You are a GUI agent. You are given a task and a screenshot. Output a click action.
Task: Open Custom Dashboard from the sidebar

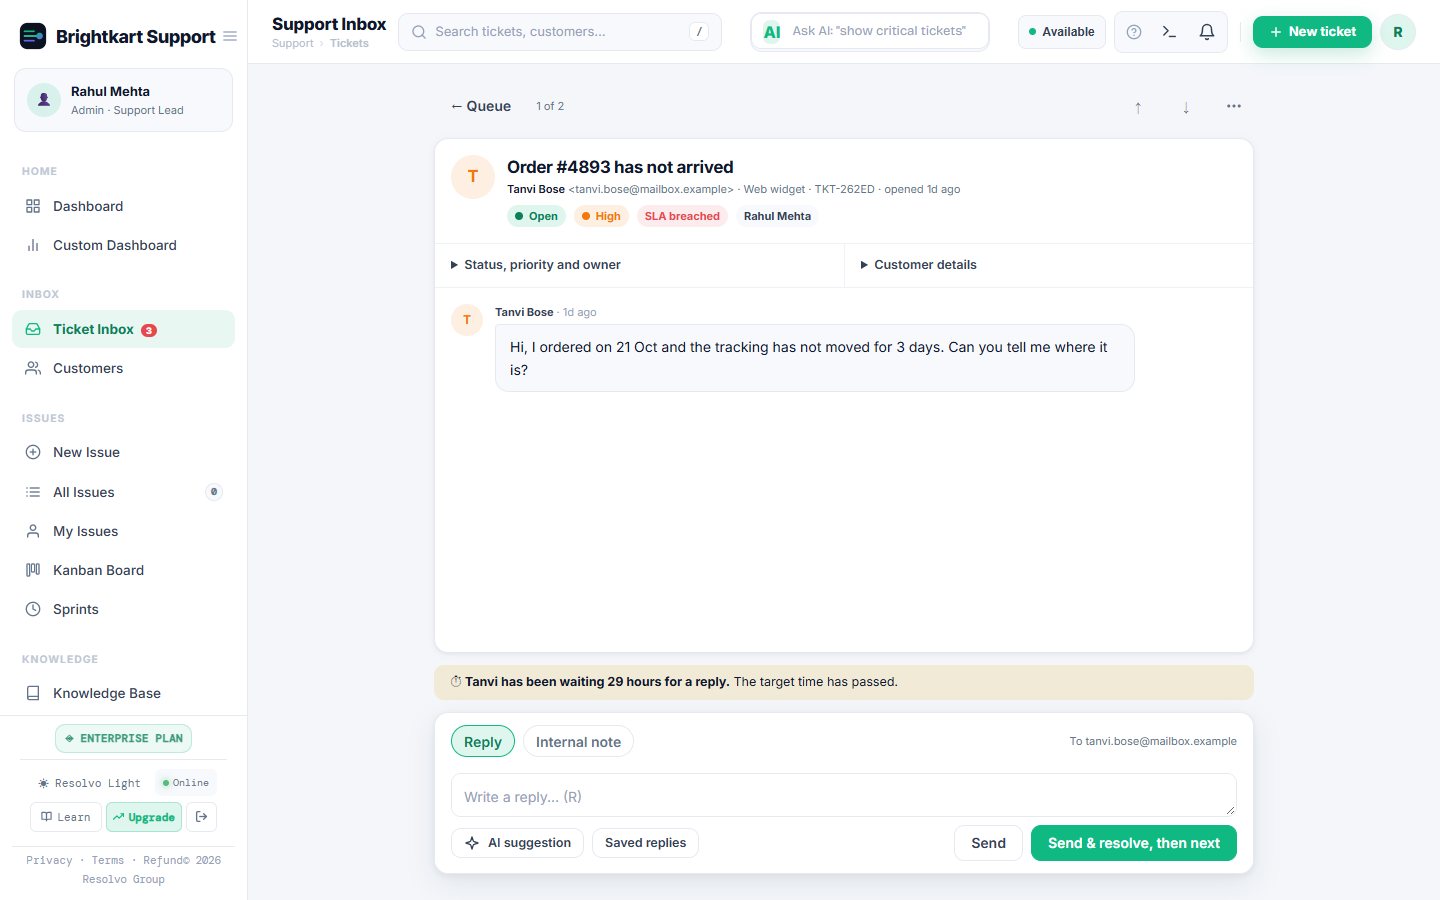coord(123,245)
